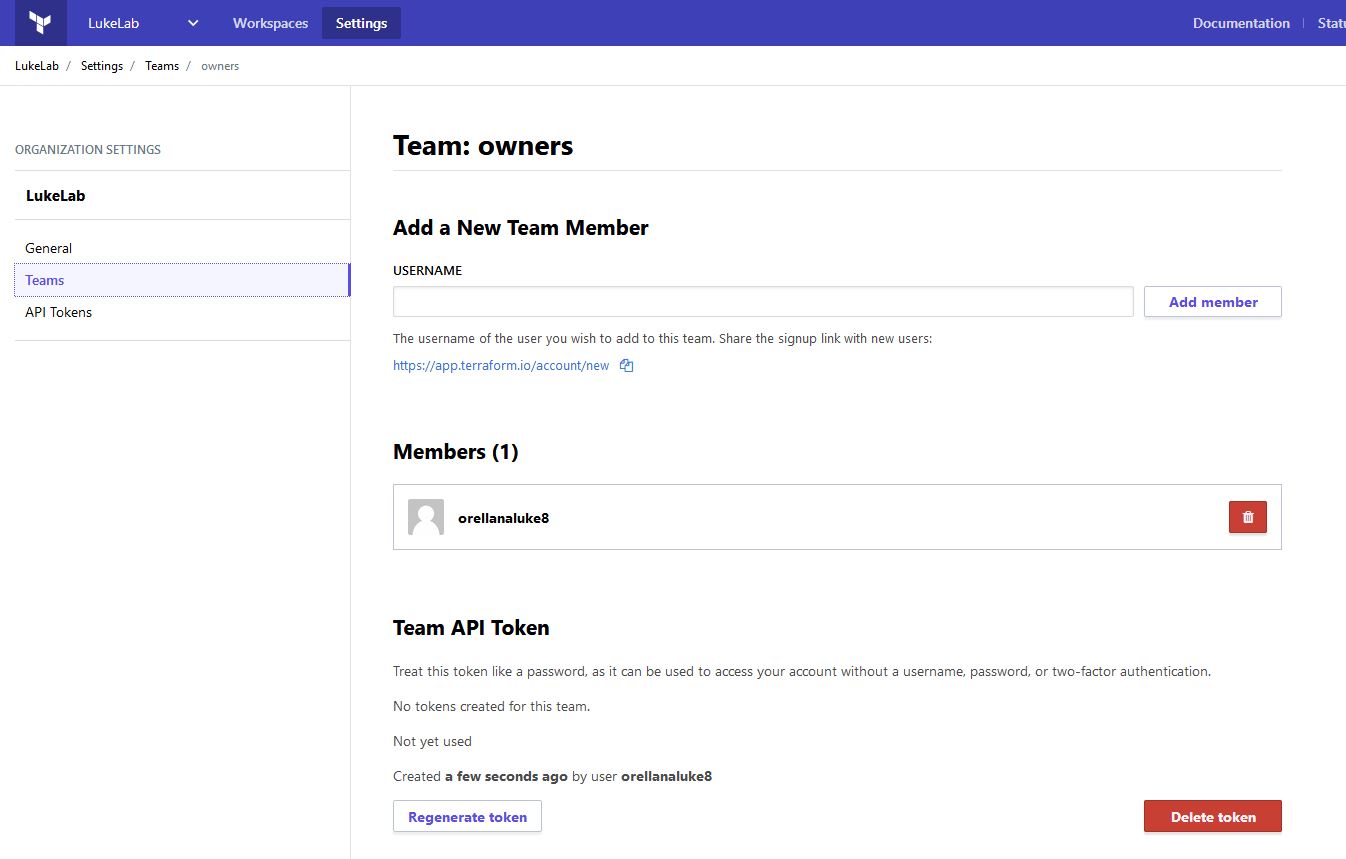Click the red Delete token button
1346x859 pixels.
1213,816
